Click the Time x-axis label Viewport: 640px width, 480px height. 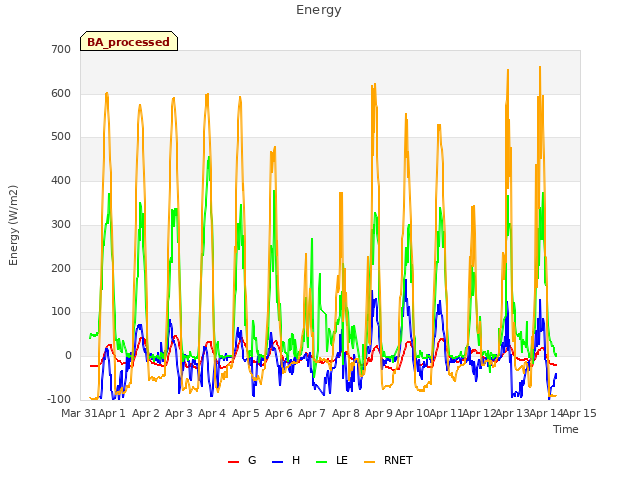[x=566, y=429]
